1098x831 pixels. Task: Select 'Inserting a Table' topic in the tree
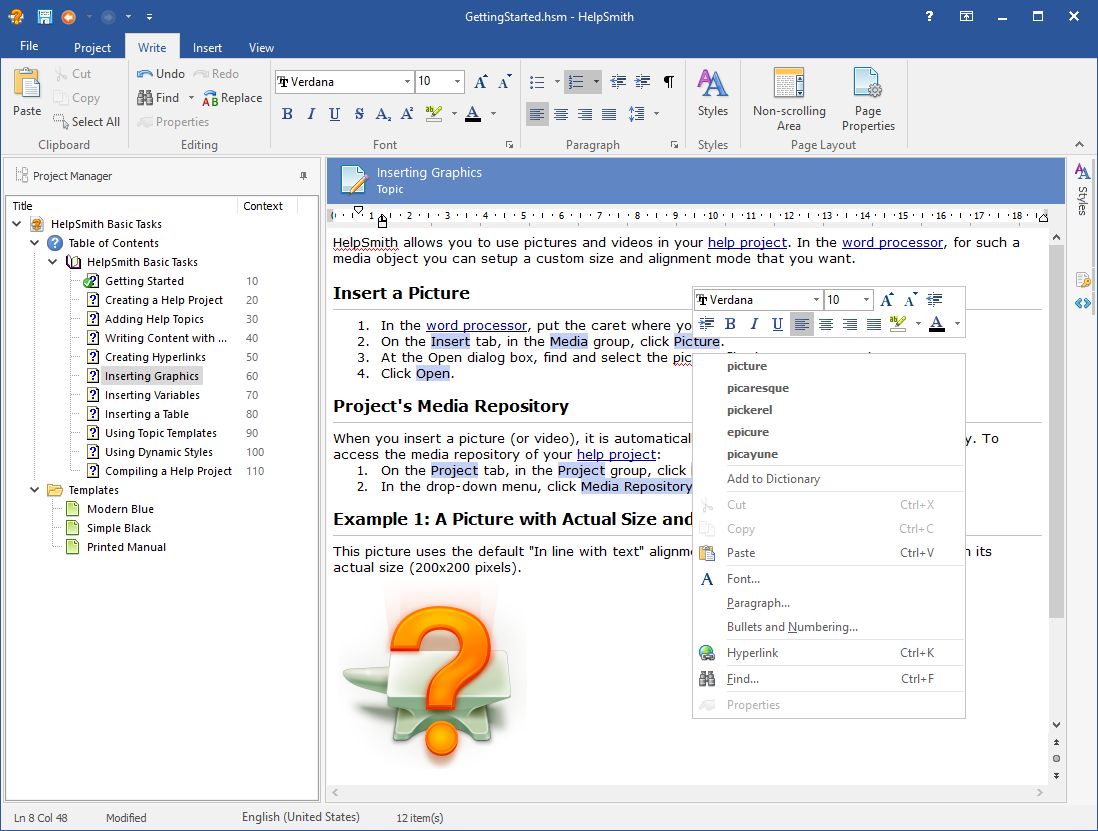[147, 414]
